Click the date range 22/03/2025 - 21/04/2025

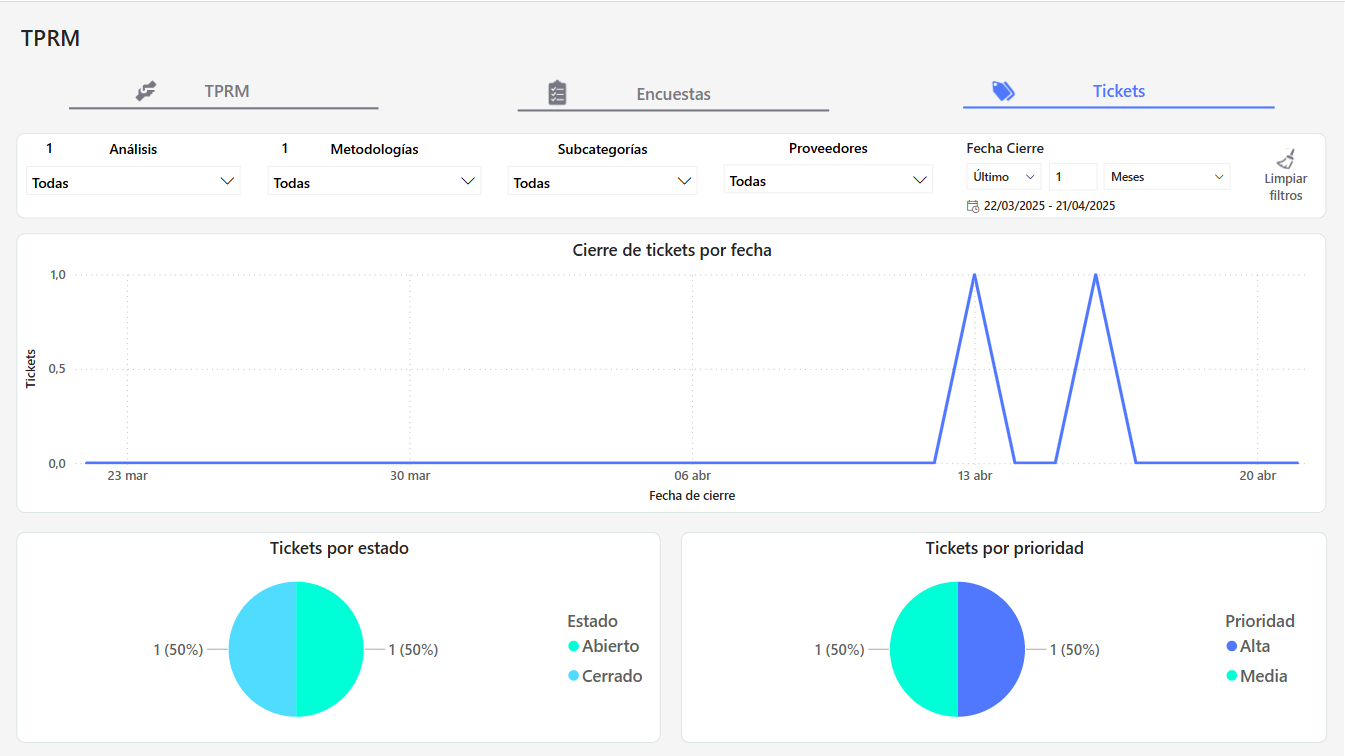tap(1050, 206)
